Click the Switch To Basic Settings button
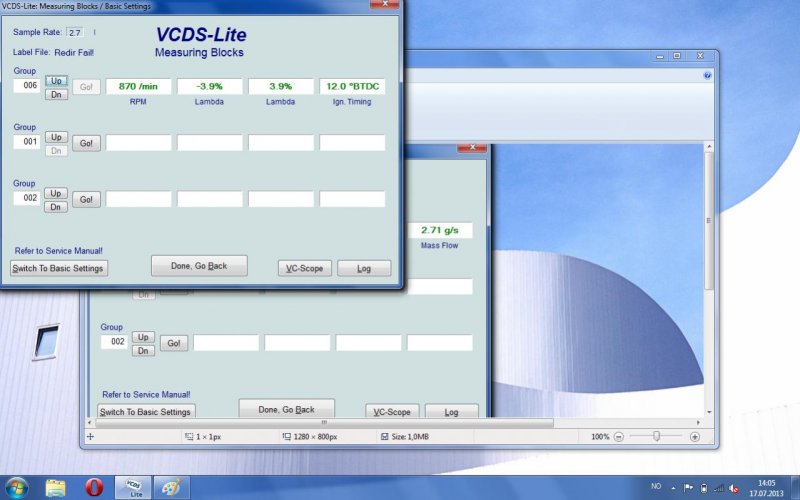Viewport: 800px width, 500px height. pyautogui.click(x=58, y=268)
